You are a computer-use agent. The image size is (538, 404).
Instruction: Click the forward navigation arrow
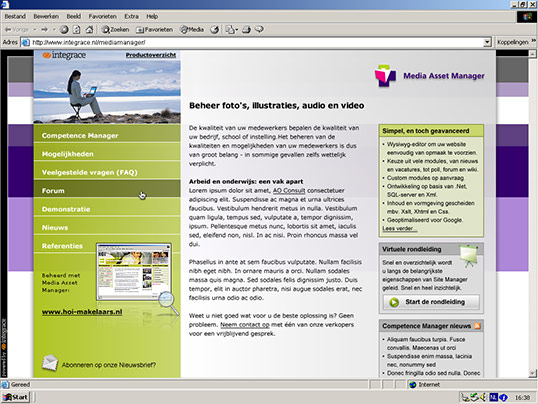click(x=44, y=30)
